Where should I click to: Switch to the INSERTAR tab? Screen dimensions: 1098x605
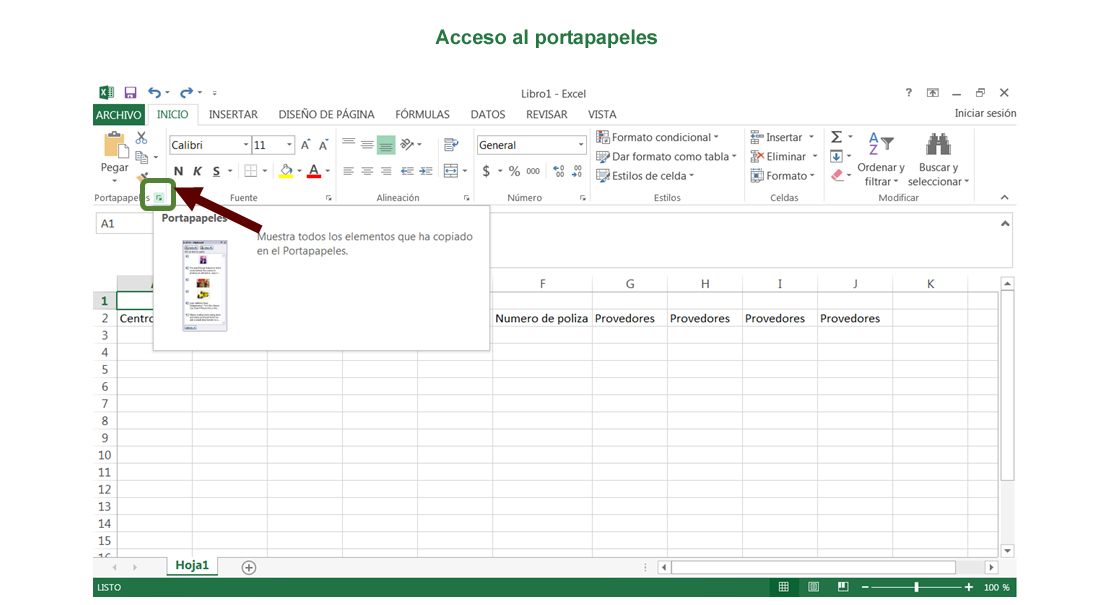click(x=233, y=114)
